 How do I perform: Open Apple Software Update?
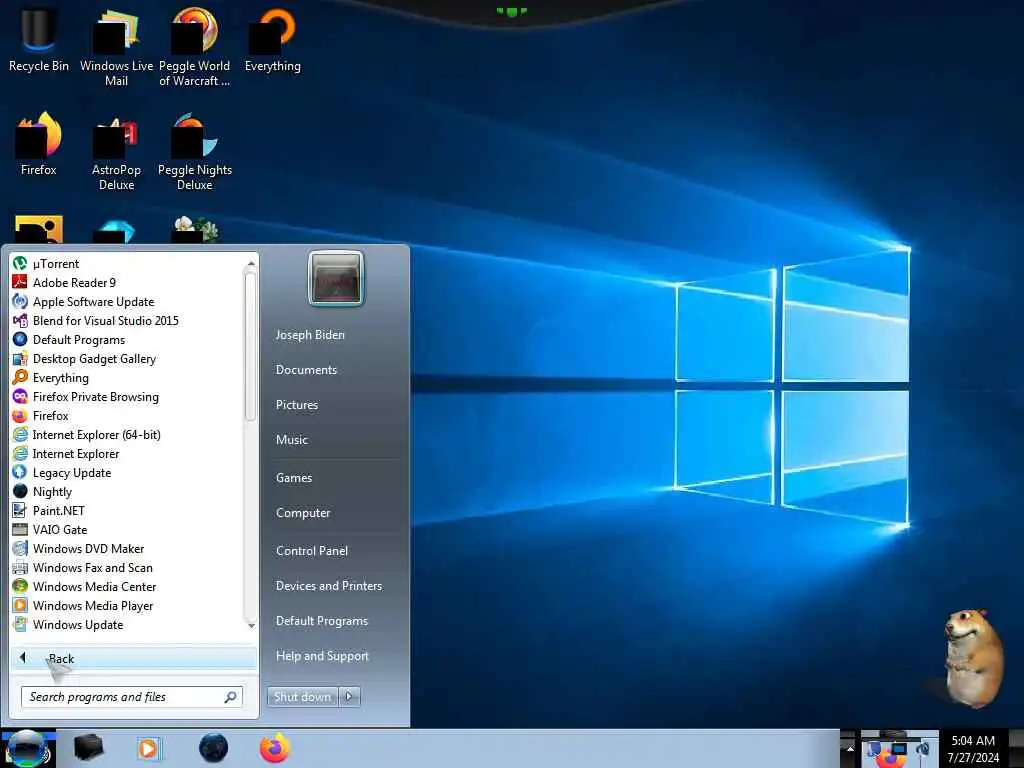click(93, 302)
